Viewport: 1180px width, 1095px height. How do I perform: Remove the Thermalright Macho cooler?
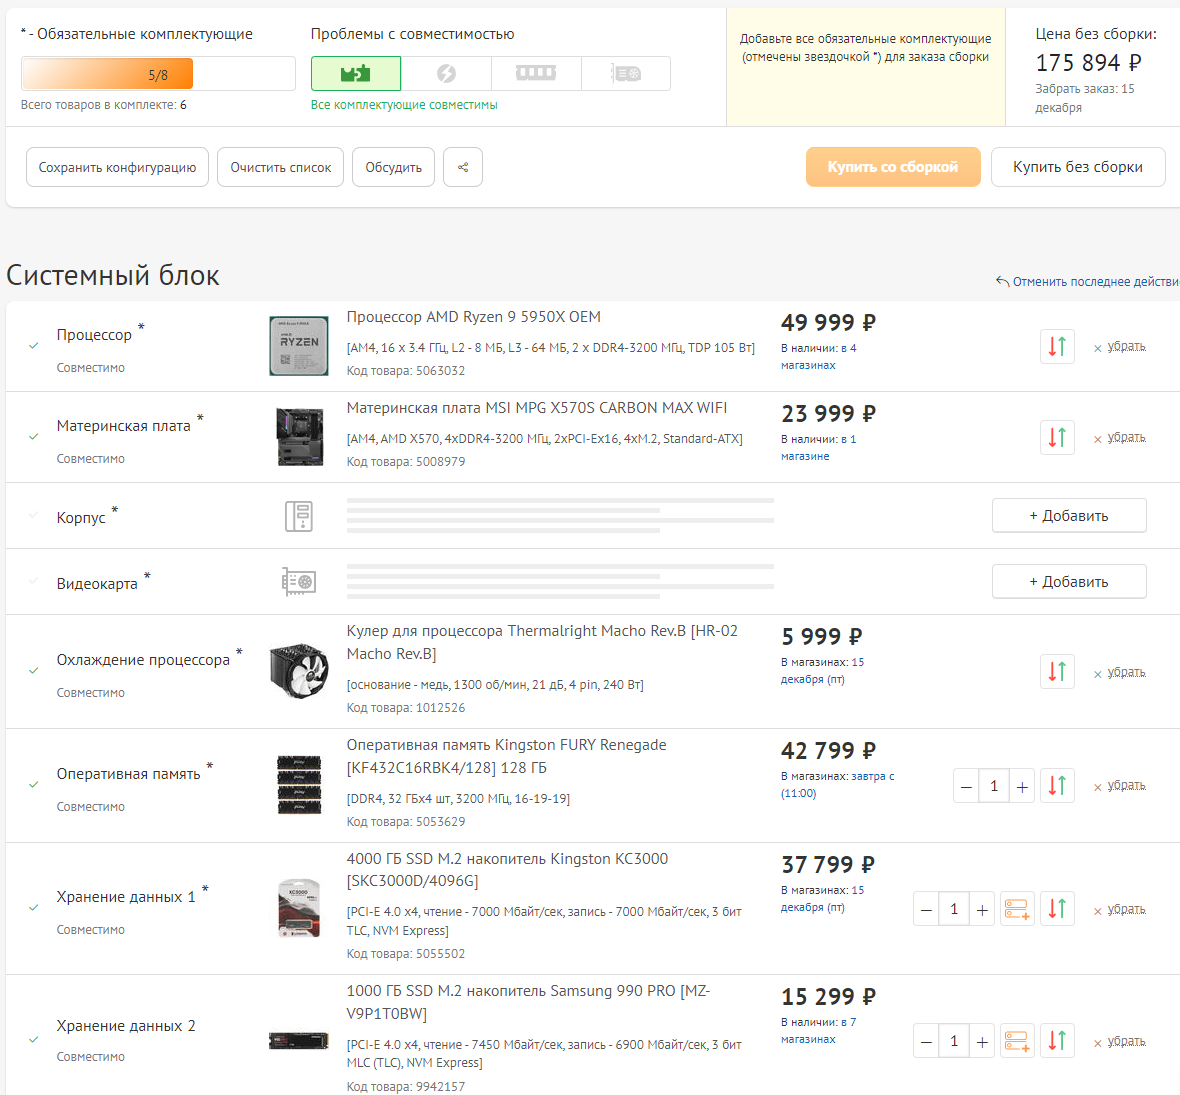tap(1125, 672)
